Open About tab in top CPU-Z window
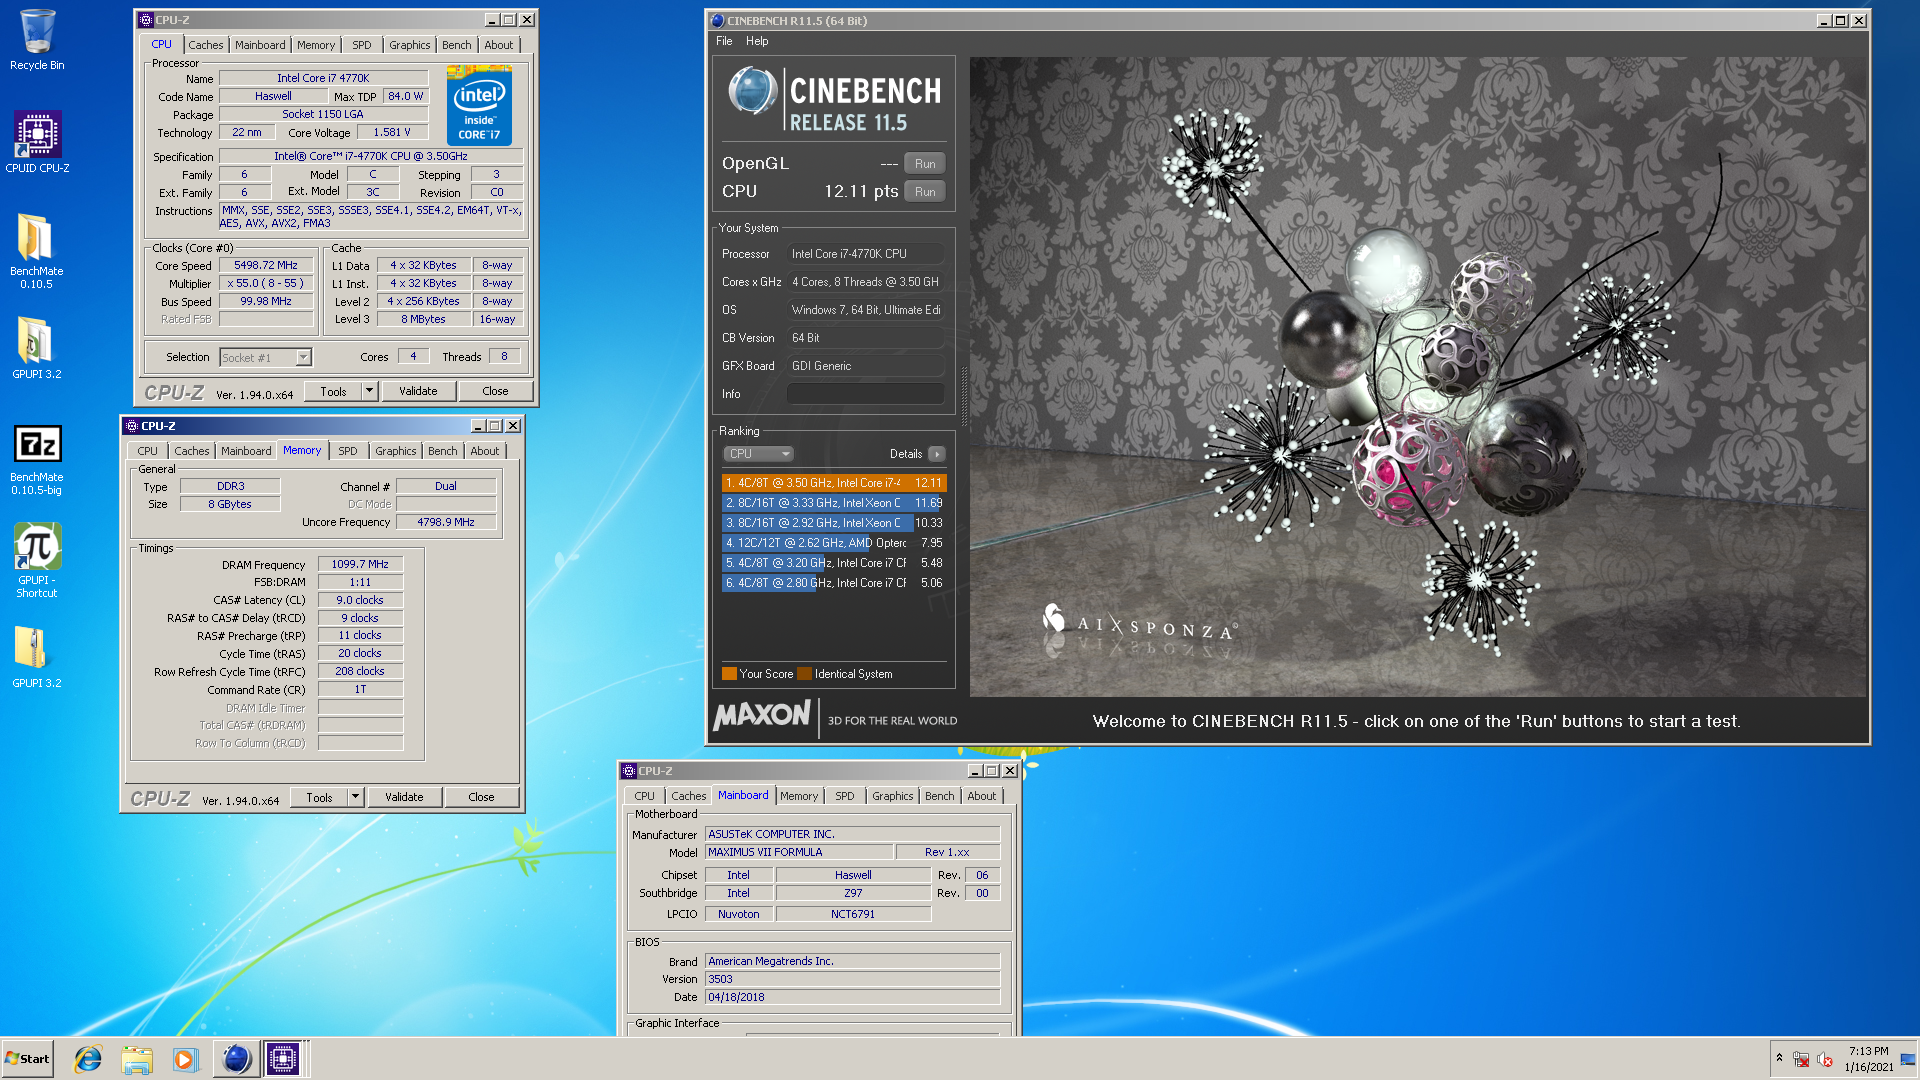 (499, 45)
